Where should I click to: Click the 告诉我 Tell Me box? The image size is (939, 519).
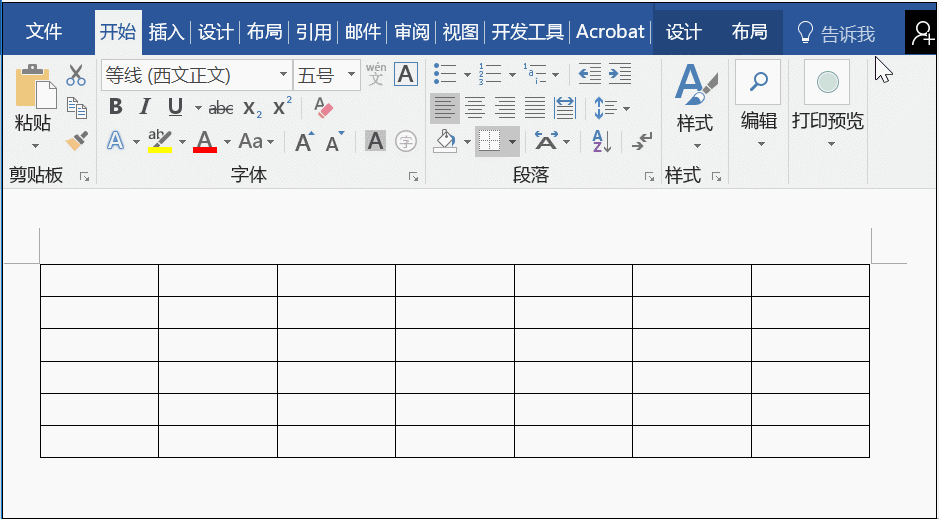tap(837, 34)
